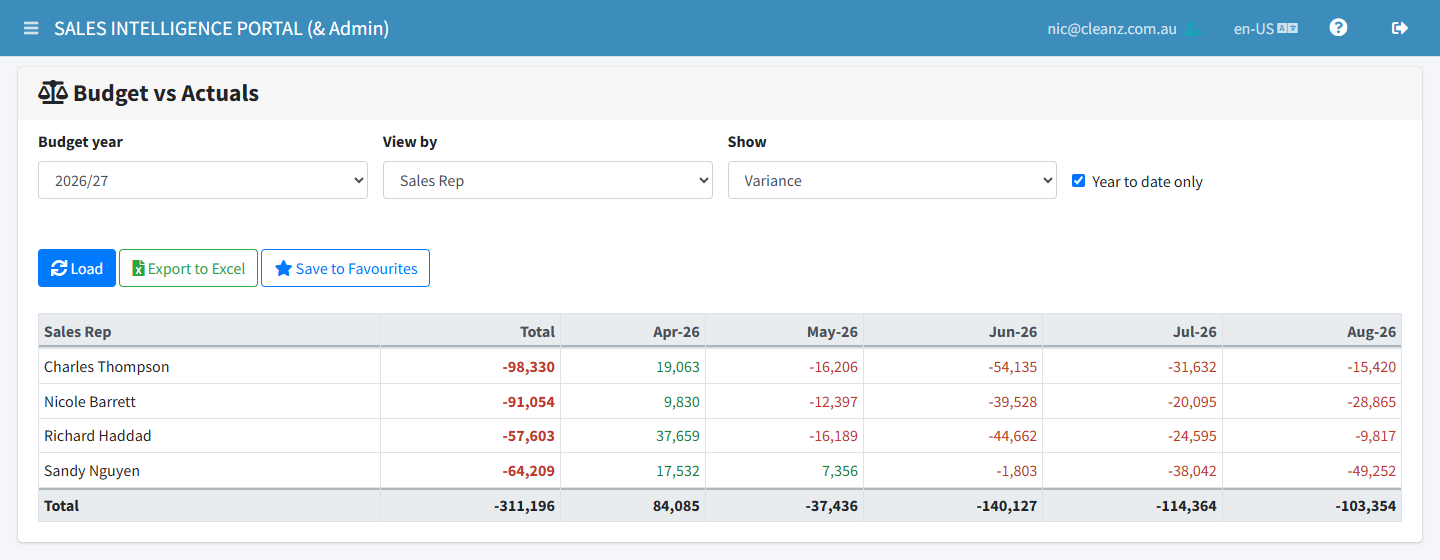
Task: Click Sandy Nguyen's Jul-26 value -38,042
Action: [x=1192, y=471]
